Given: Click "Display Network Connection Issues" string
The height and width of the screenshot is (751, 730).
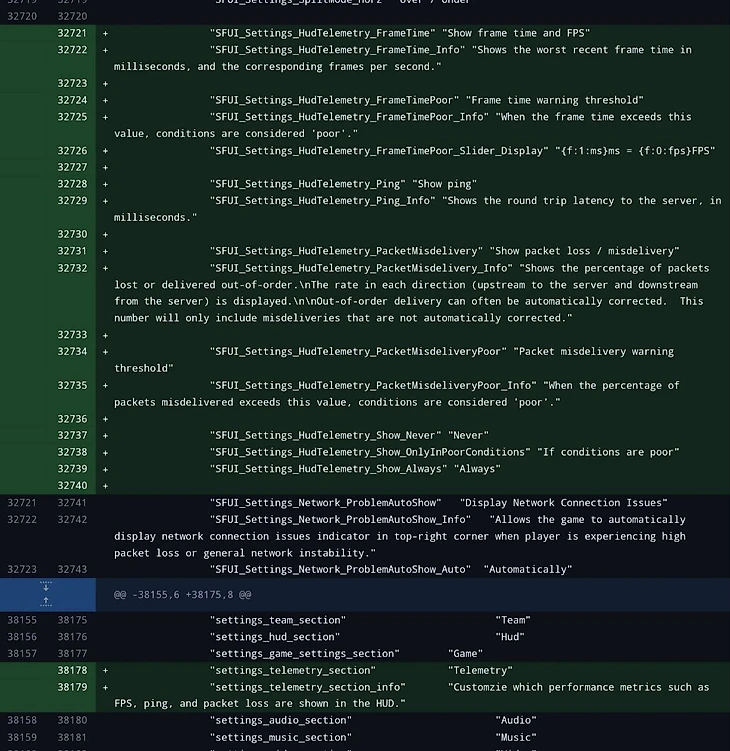Looking at the screenshot, I should (x=564, y=503).
